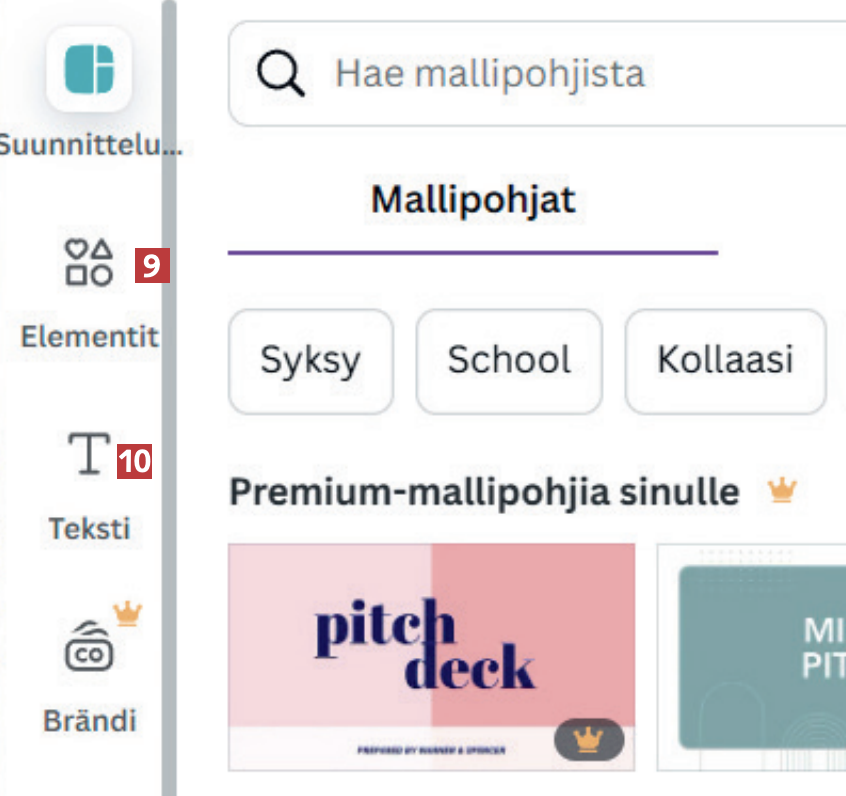The image size is (846, 796).
Task: Select the Syksy category chip
Action: click(x=310, y=360)
